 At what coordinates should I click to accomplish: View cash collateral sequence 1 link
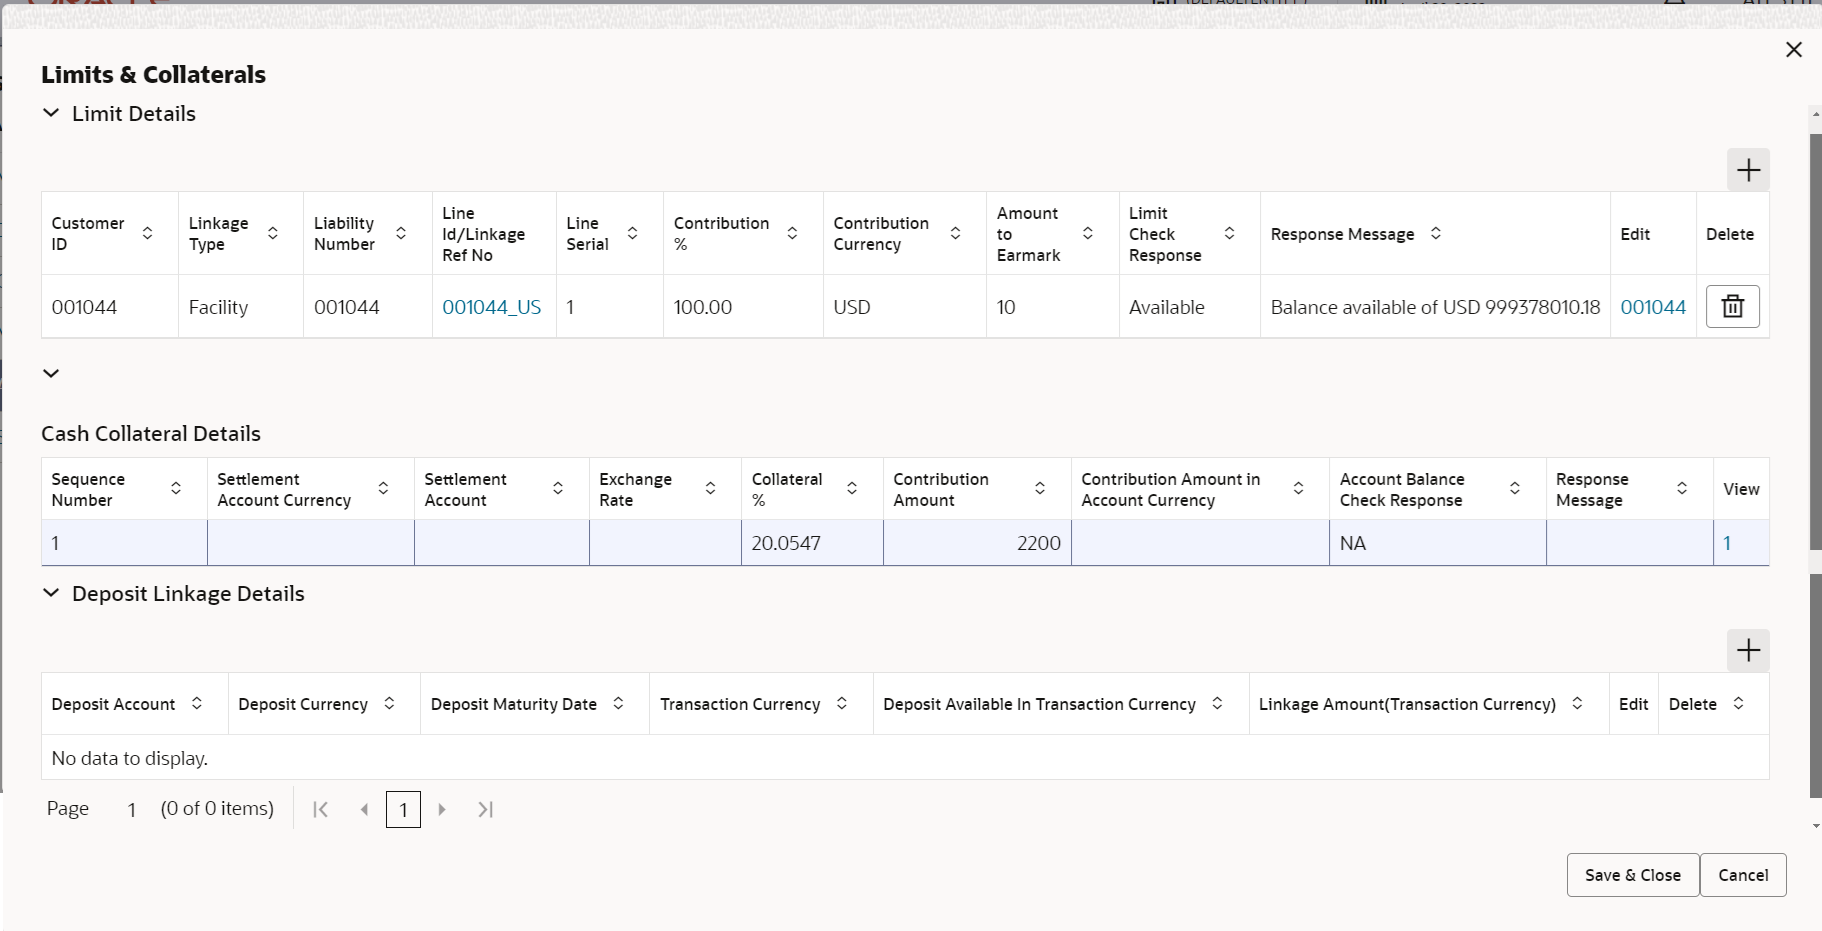(x=1727, y=543)
